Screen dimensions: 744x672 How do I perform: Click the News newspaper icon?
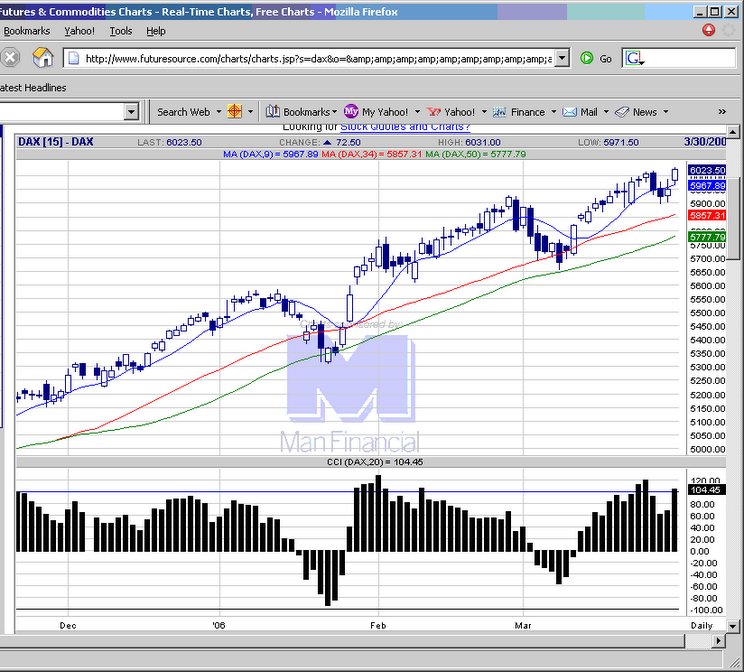622,112
